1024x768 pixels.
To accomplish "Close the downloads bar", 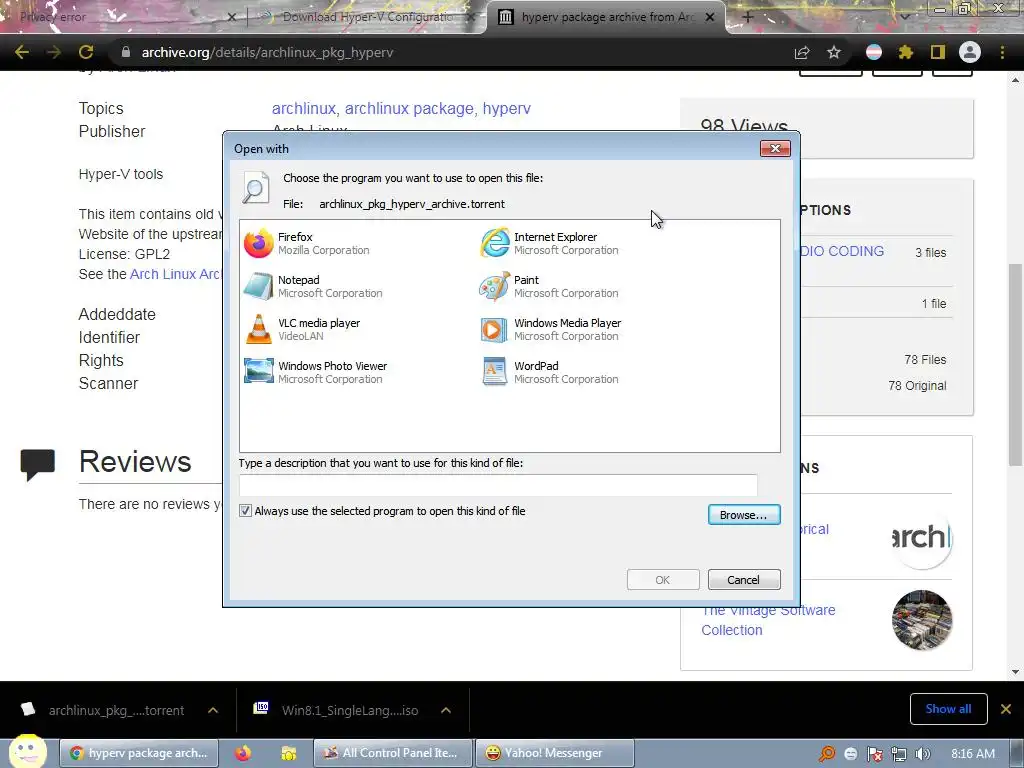I will click(x=1006, y=709).
